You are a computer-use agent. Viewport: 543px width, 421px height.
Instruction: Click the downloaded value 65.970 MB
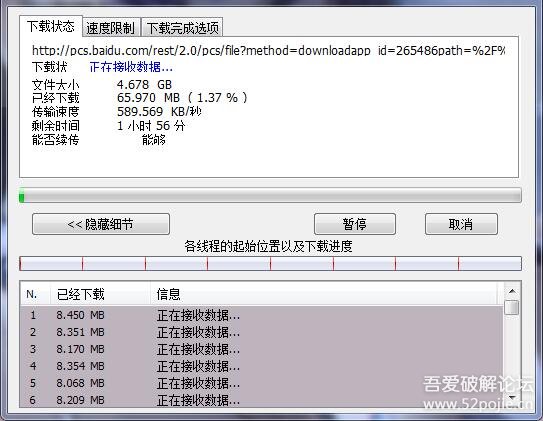coord(148,98)
